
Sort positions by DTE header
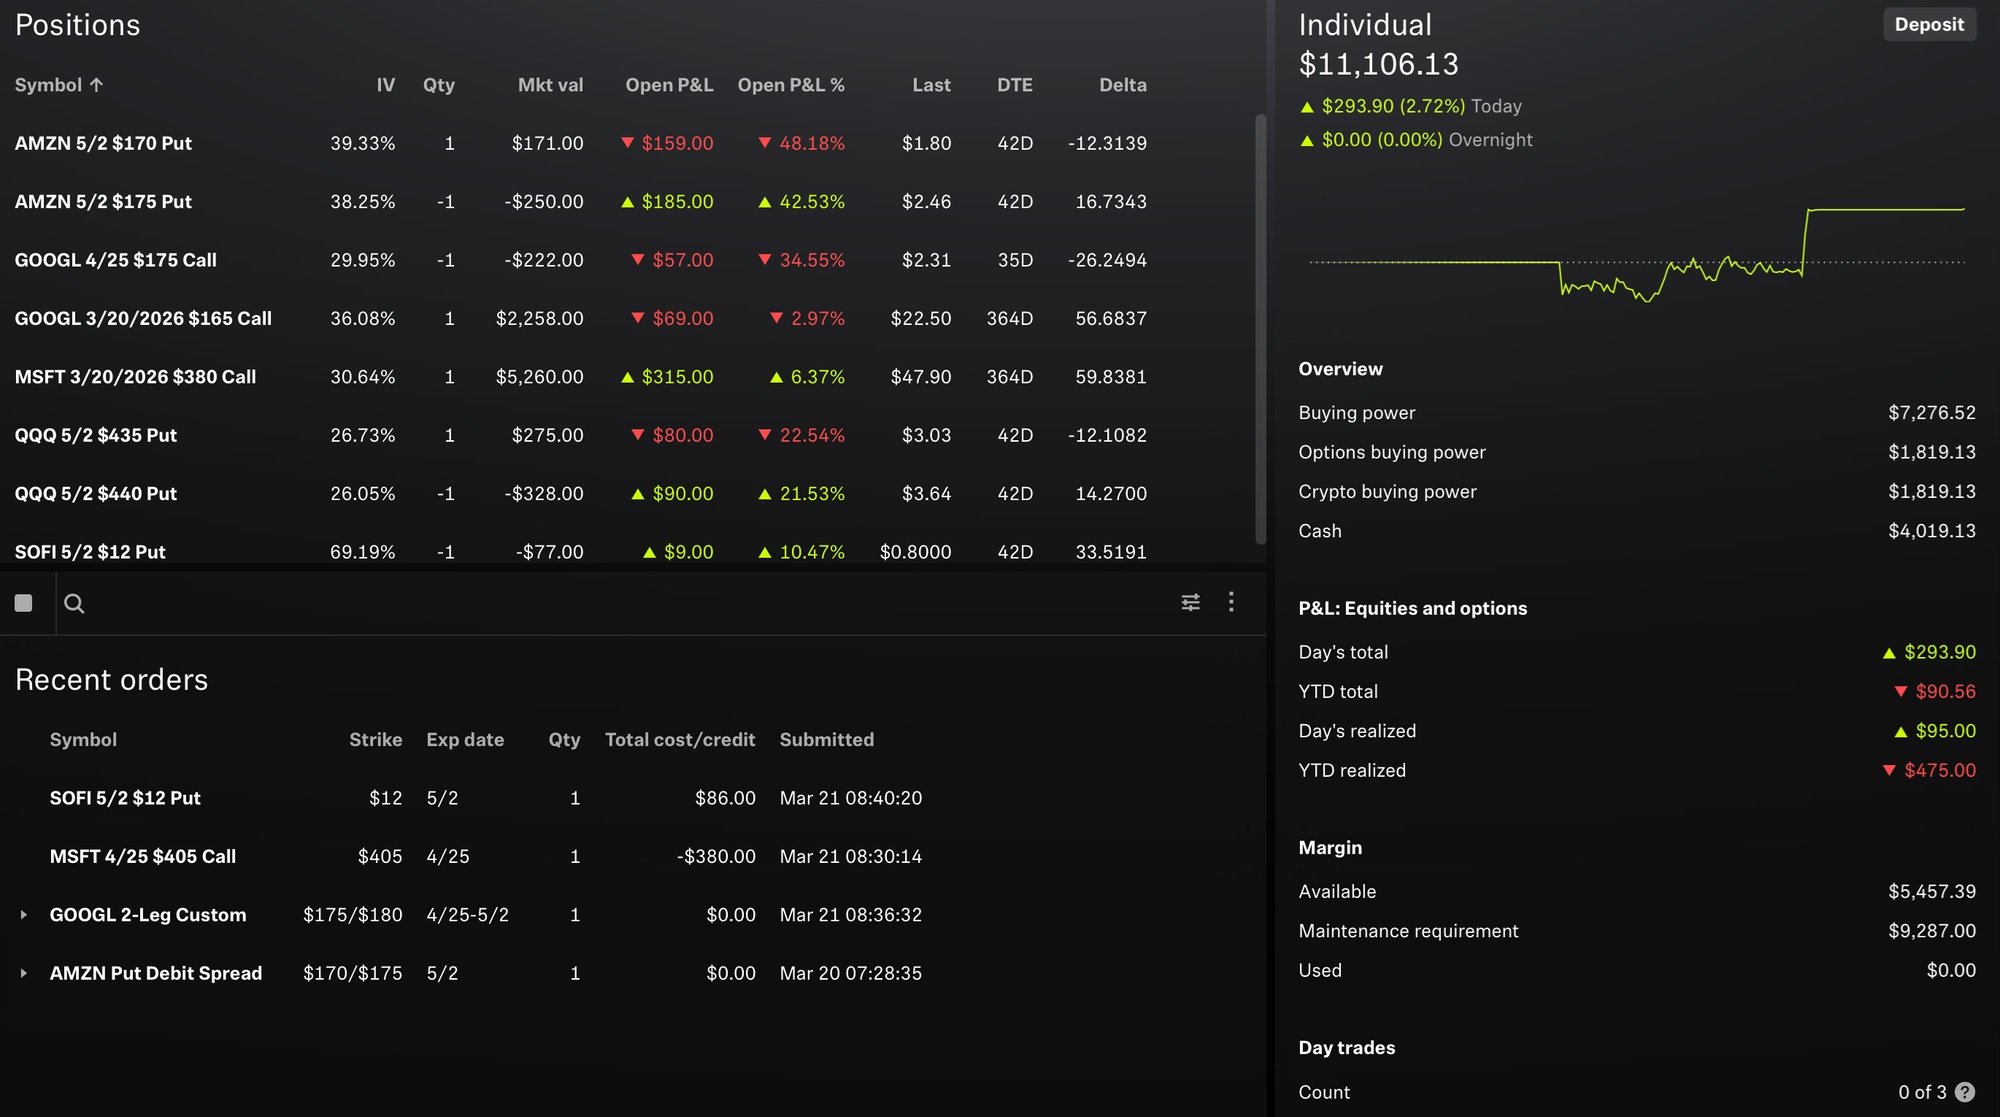(x=1014, y=85)
